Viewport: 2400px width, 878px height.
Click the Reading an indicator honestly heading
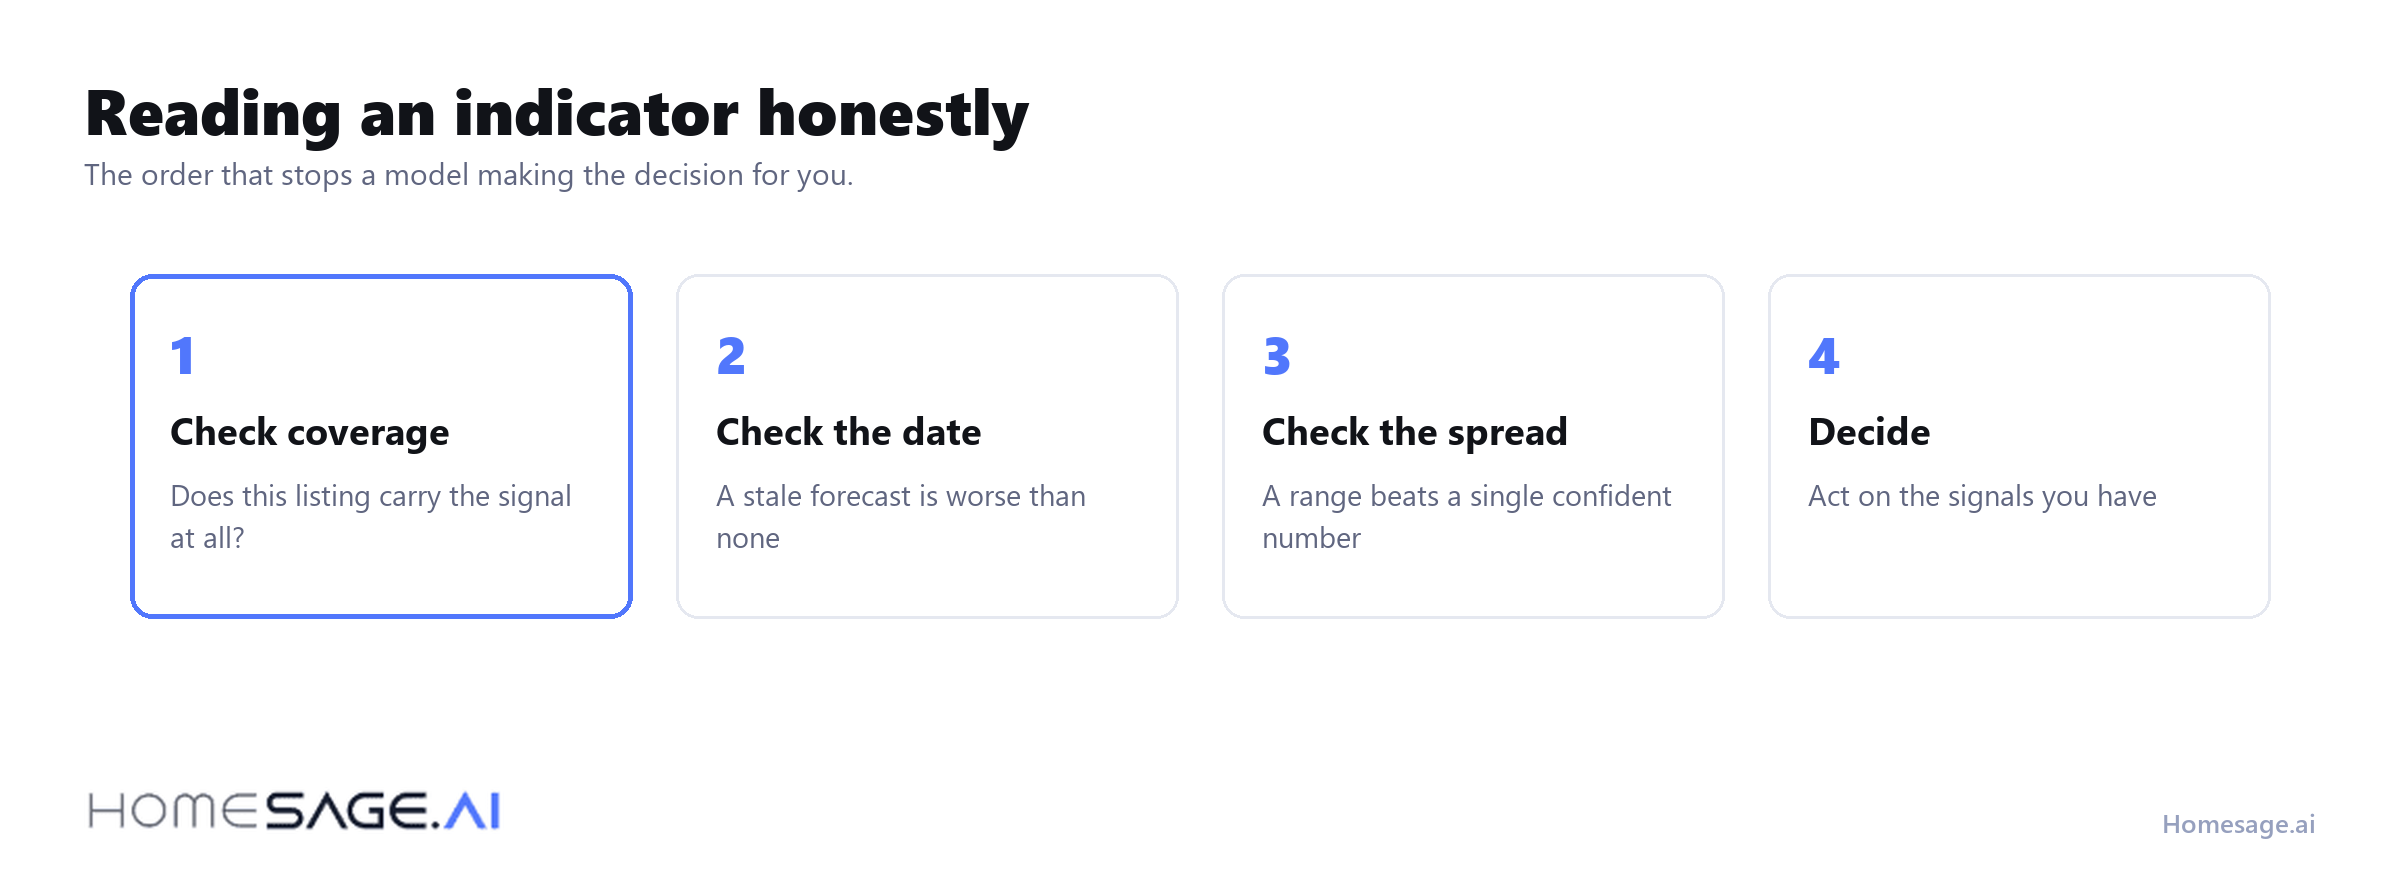pos(557,114)
